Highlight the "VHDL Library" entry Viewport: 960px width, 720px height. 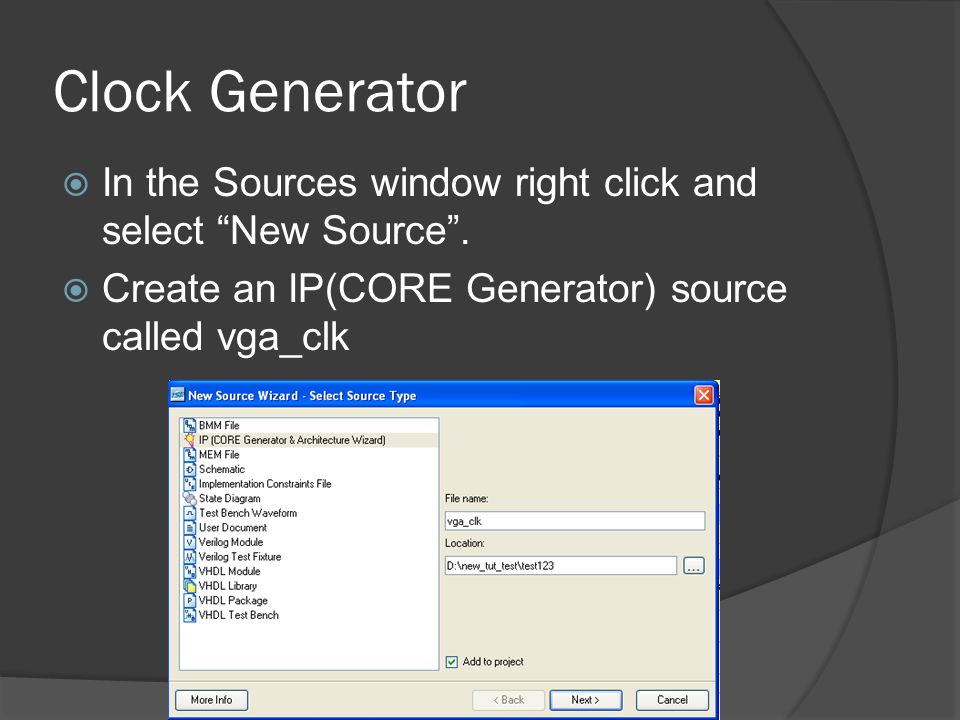(228, 586)
